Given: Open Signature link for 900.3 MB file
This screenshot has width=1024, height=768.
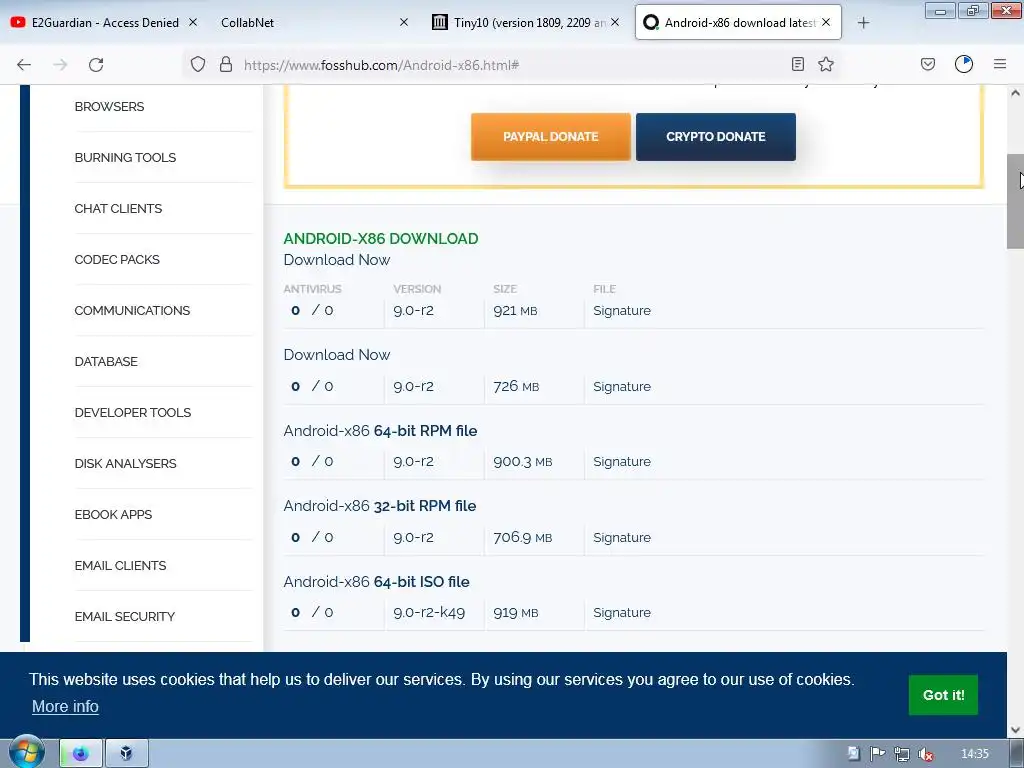Looking at the screenshot, I should click(622, 461).
